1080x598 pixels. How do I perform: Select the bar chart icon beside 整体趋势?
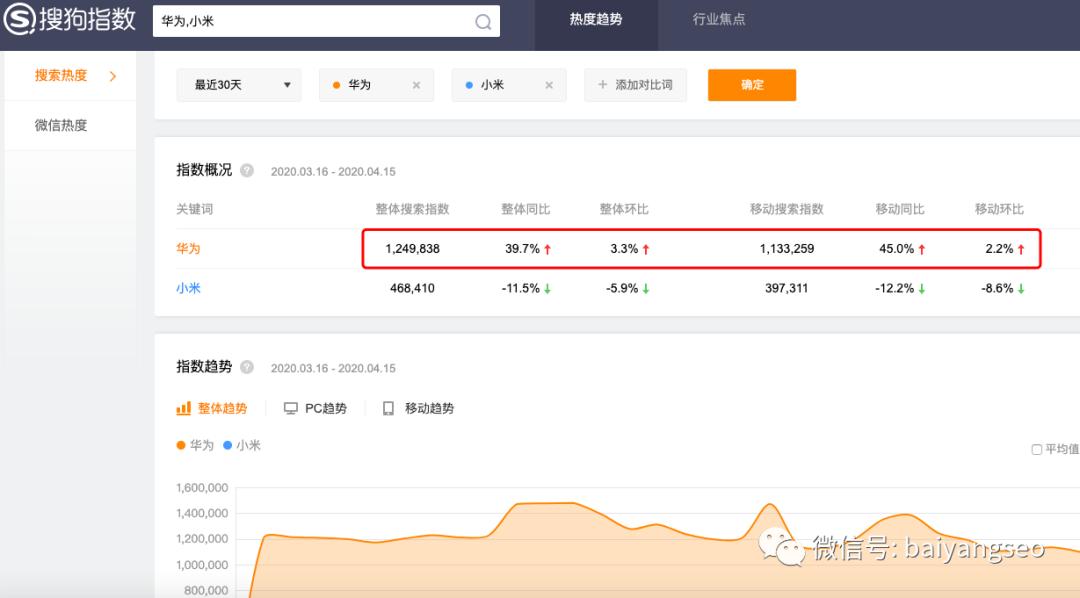pyautogui.click(x=182, y=408)
